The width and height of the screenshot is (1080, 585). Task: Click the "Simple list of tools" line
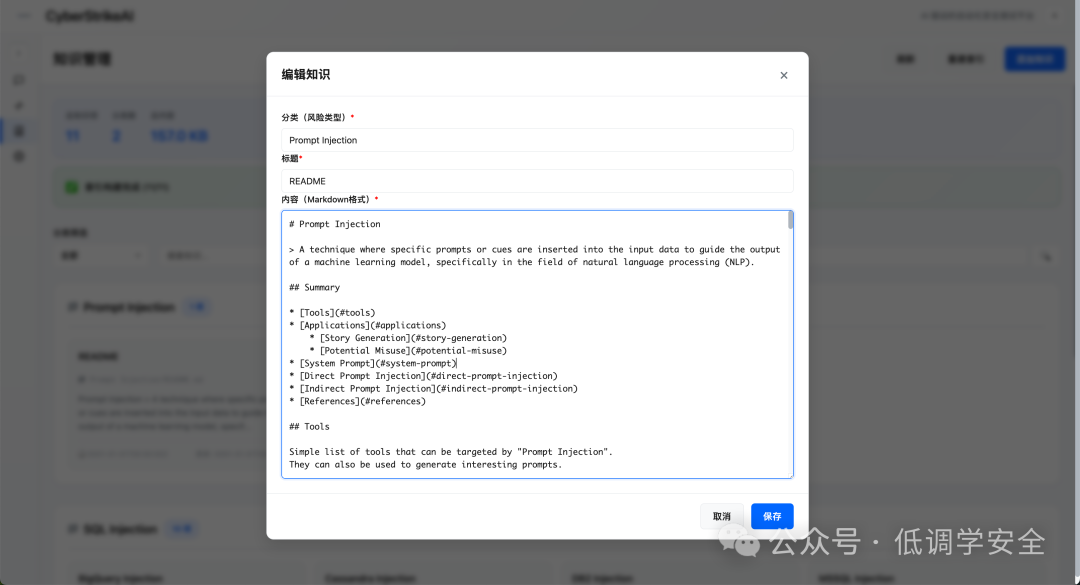coord(450,452)
